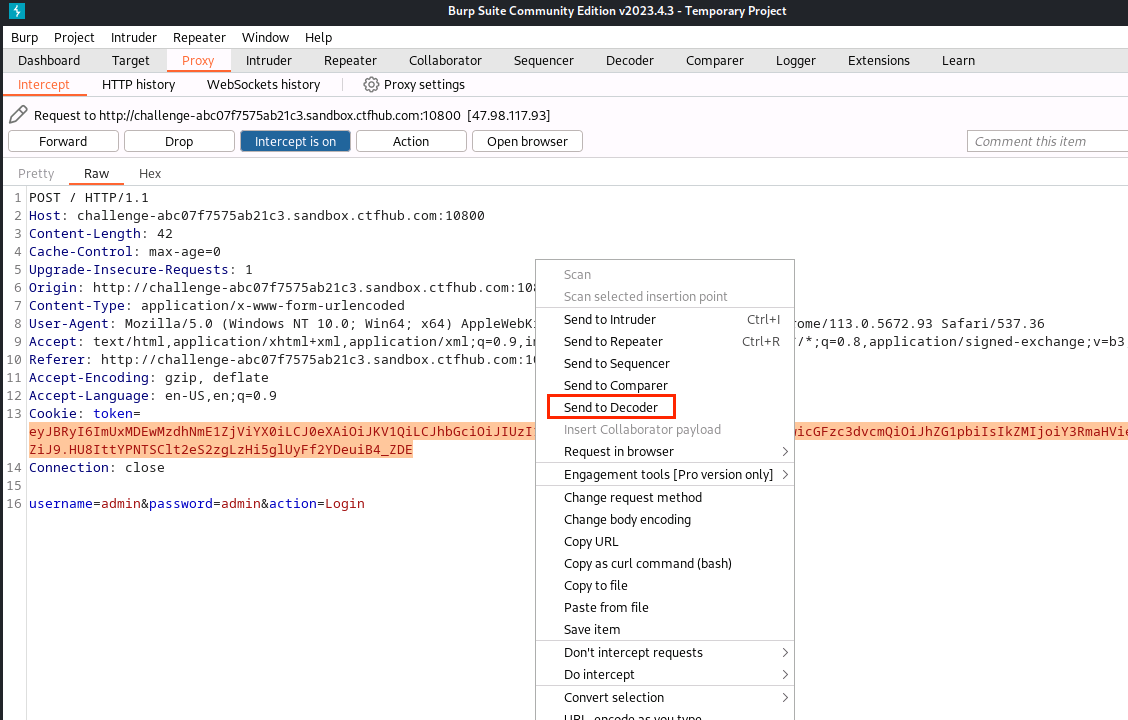Open the Repeater menu in menu bar
The height and width of the screenshot is (720, 1128).
tap(199, 37)
